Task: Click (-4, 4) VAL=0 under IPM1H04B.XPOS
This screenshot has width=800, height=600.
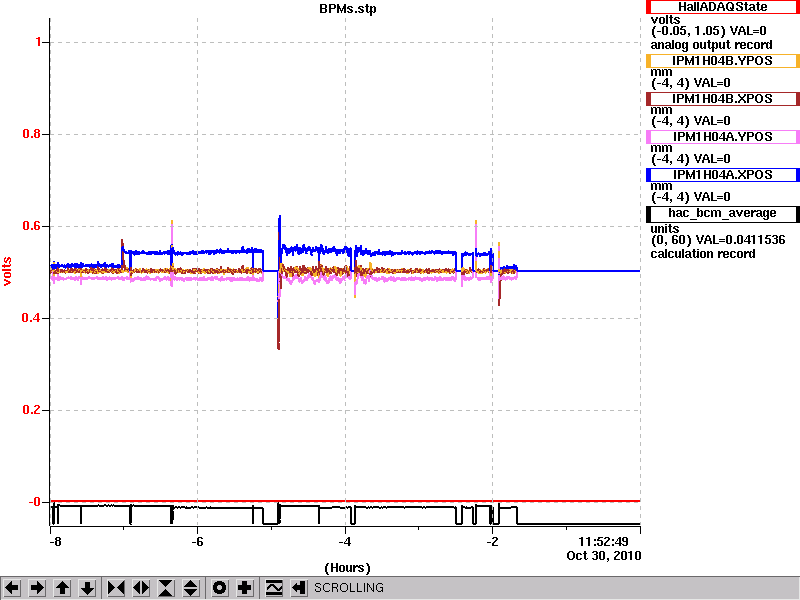Action: (x=691, y=121)
